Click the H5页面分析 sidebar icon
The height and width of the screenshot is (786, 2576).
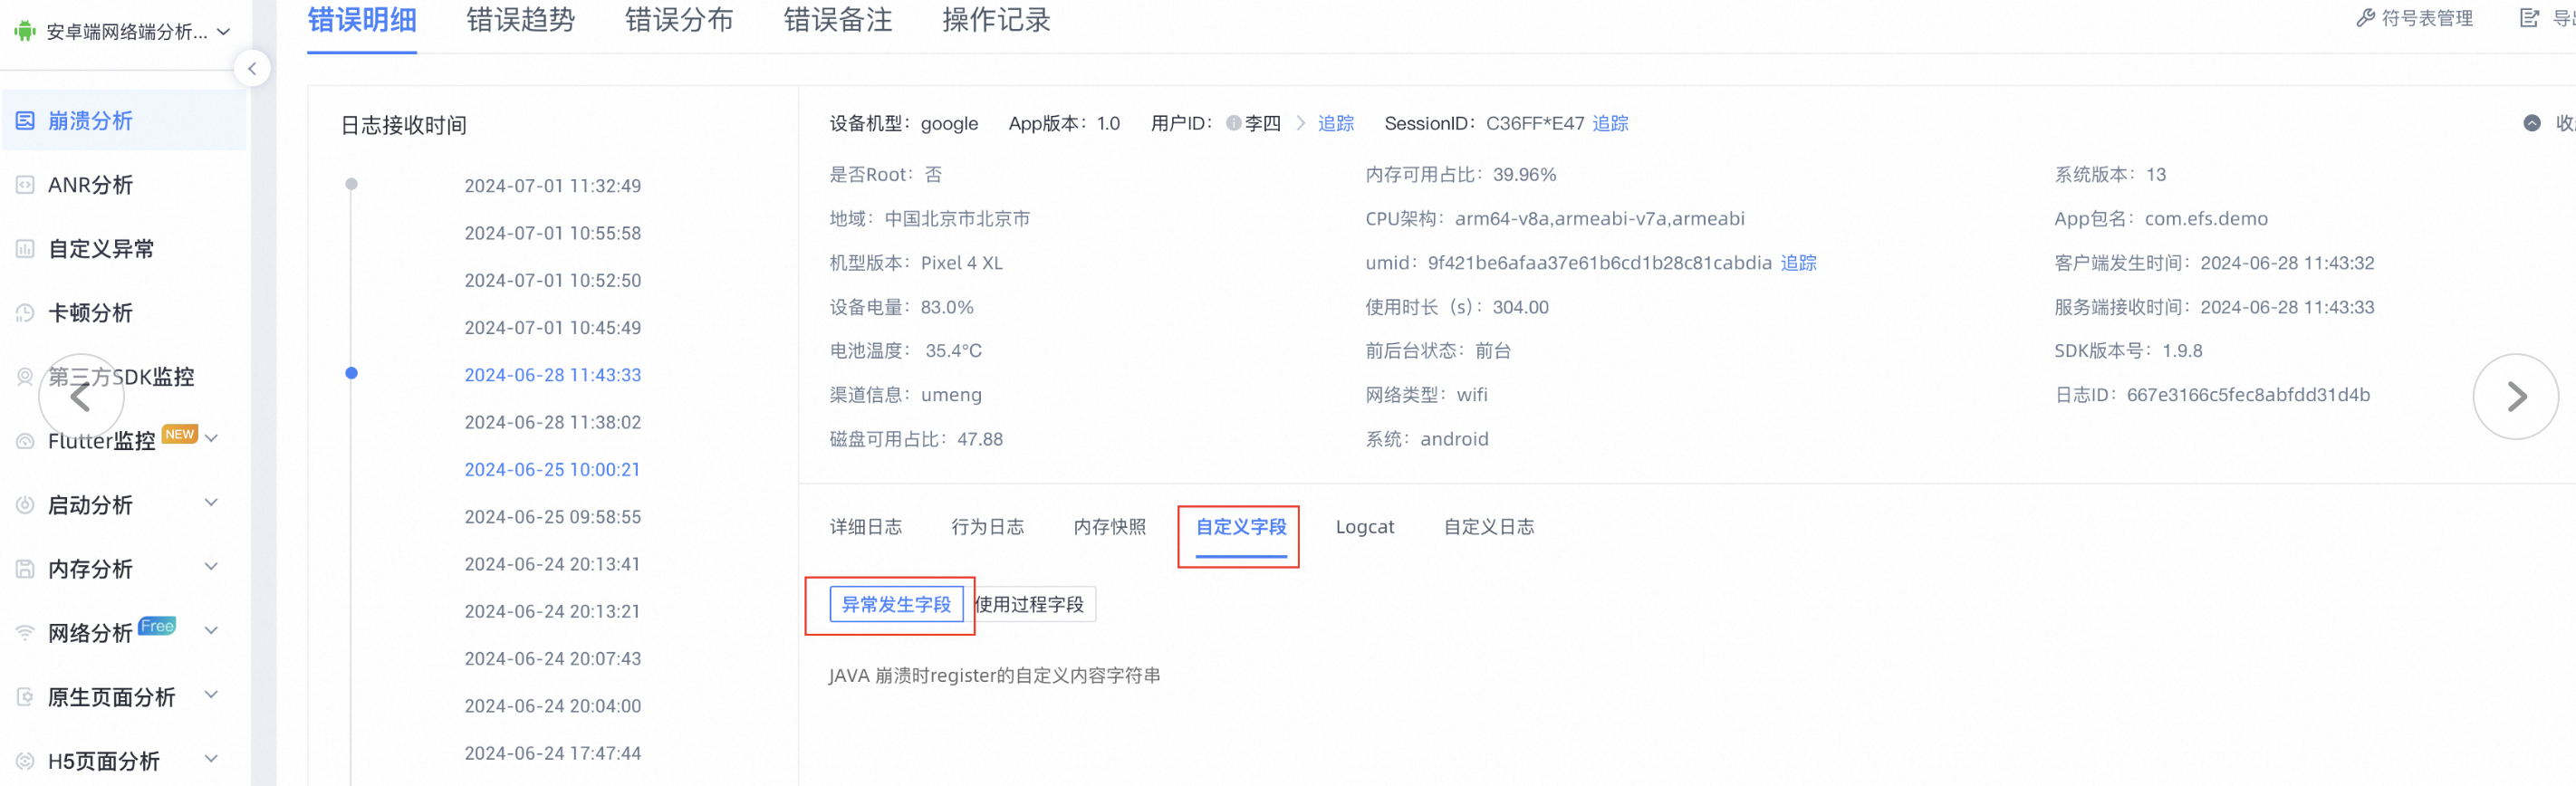point(25,761)
